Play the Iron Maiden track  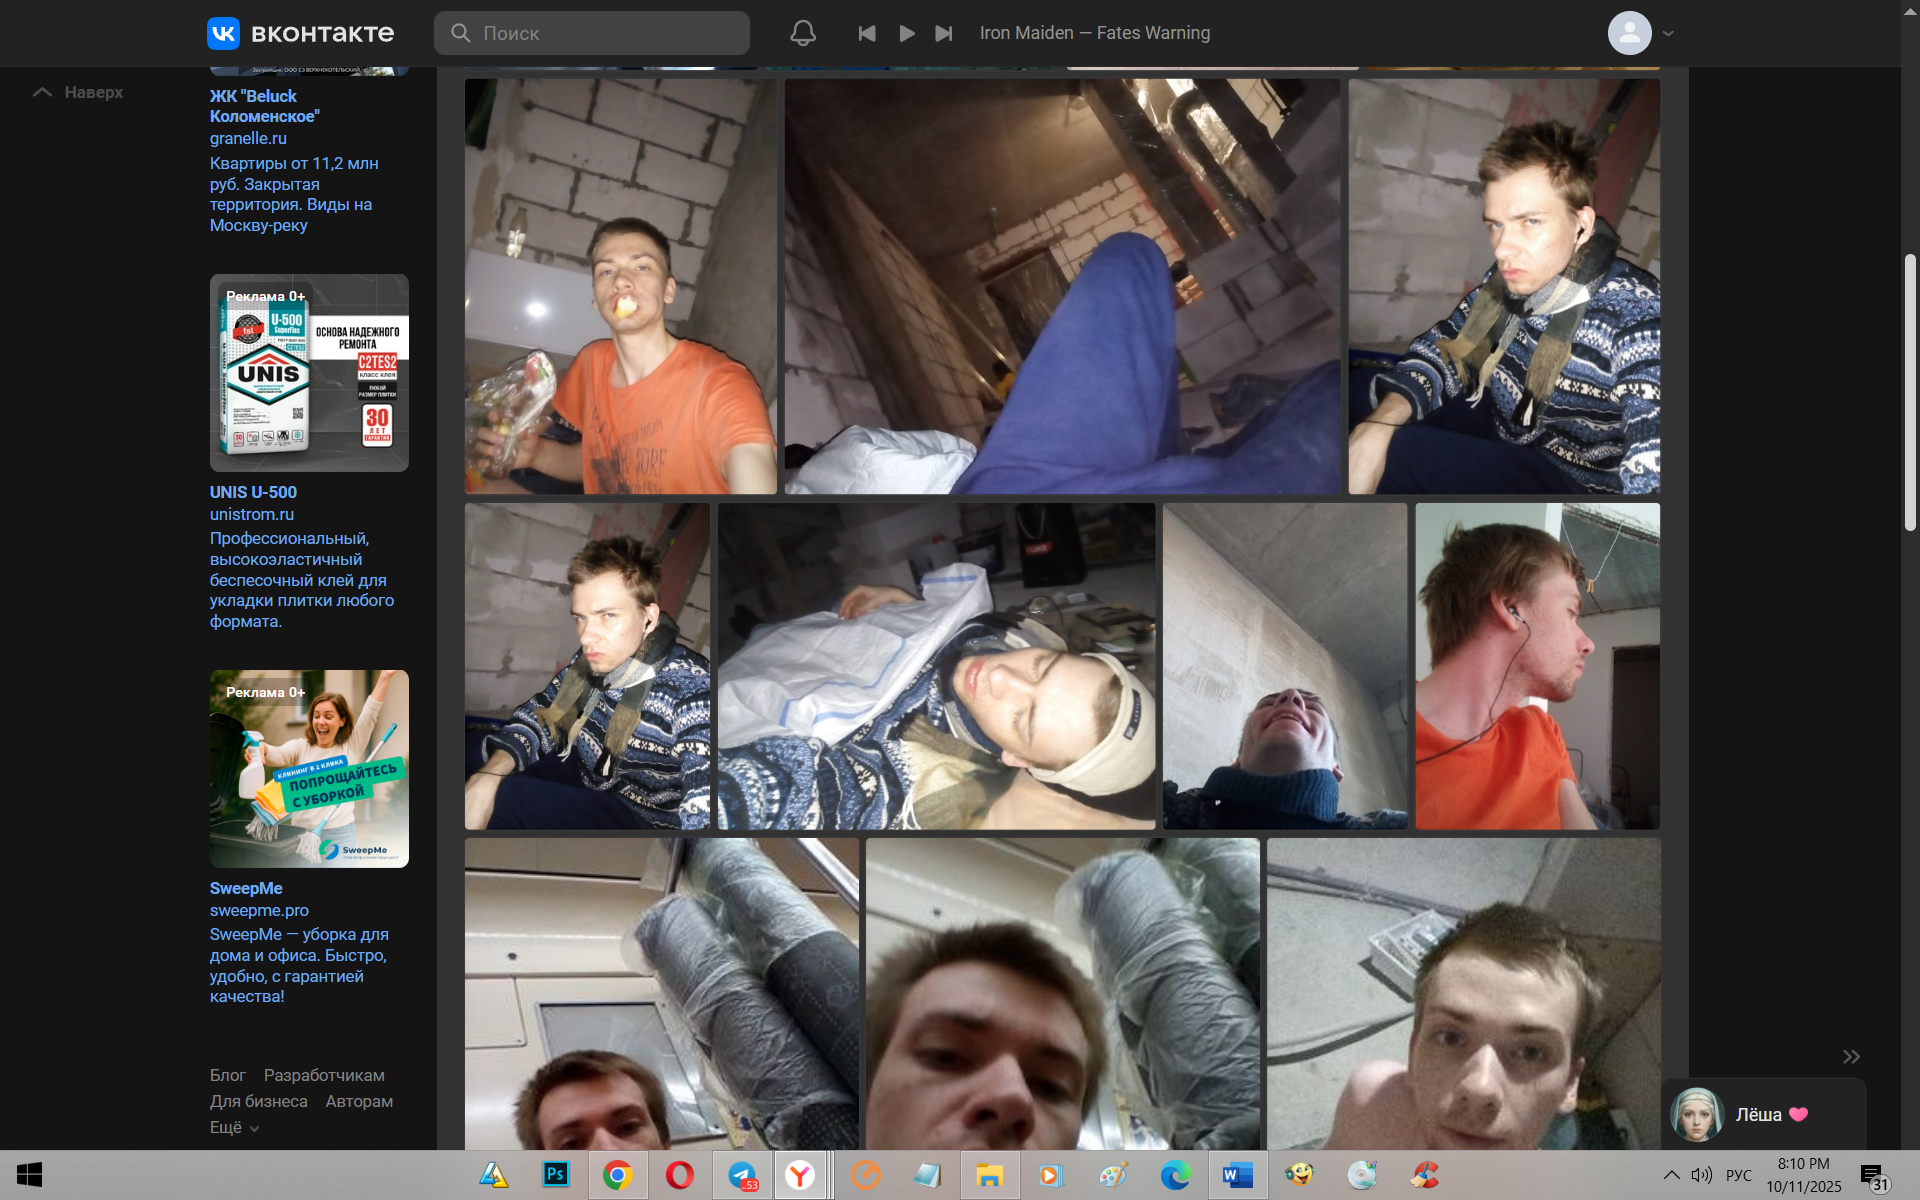906,33
